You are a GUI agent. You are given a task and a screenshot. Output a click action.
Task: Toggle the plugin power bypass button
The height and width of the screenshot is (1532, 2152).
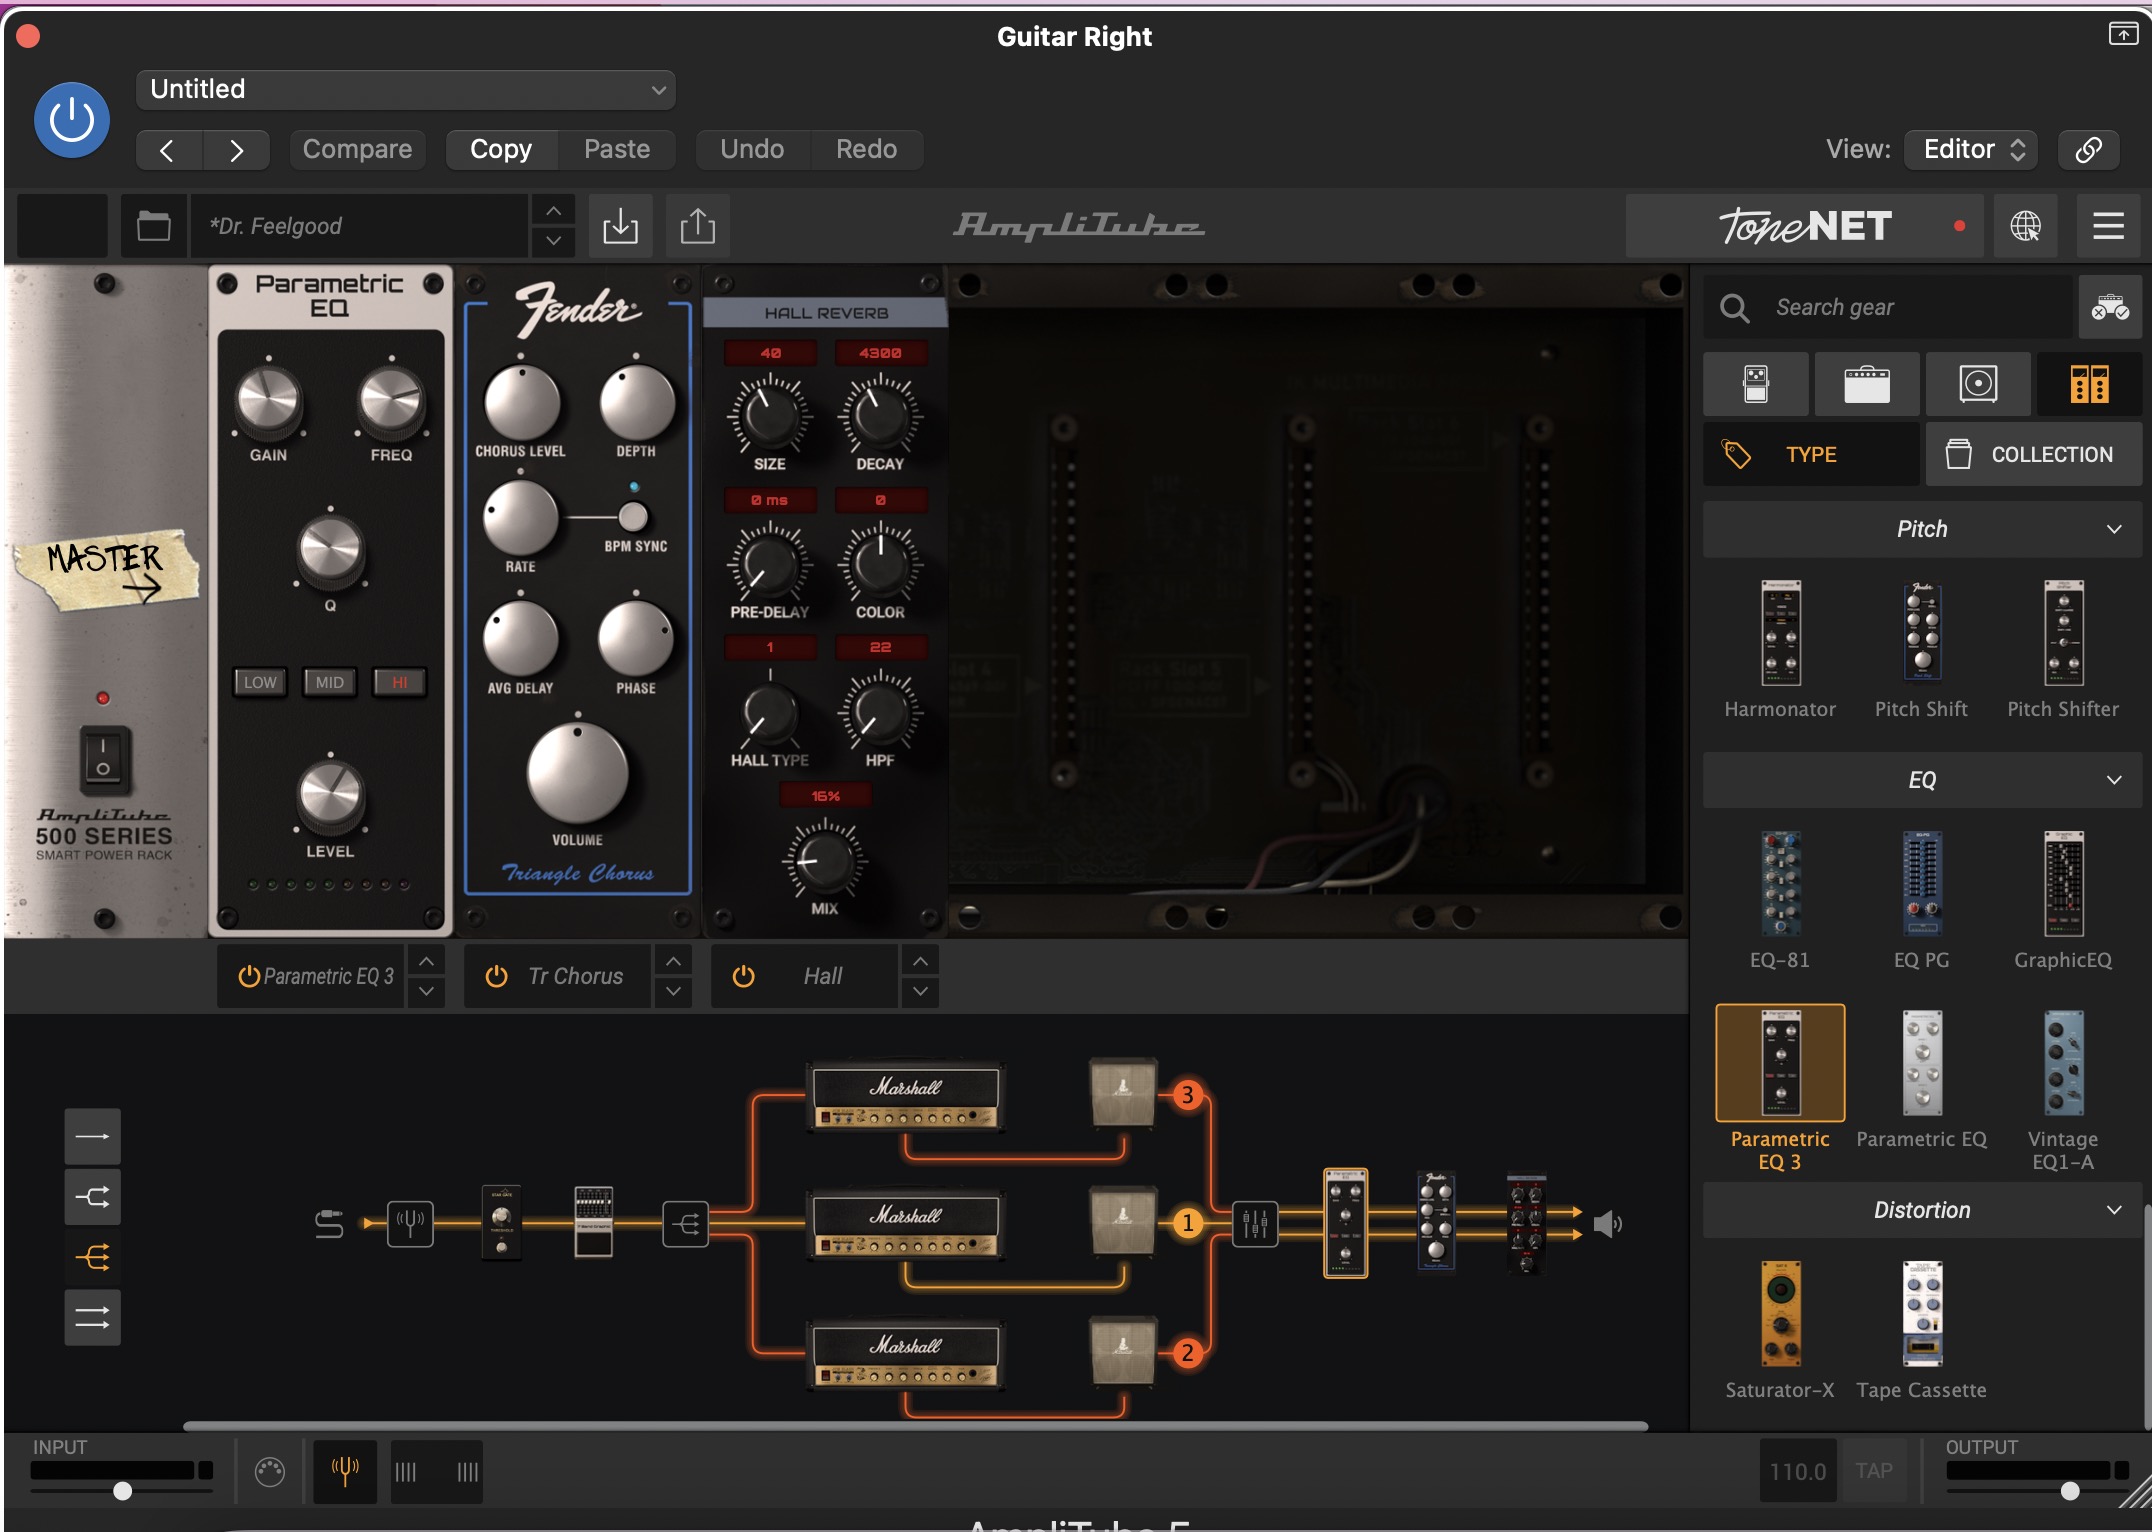coord(72,120)
